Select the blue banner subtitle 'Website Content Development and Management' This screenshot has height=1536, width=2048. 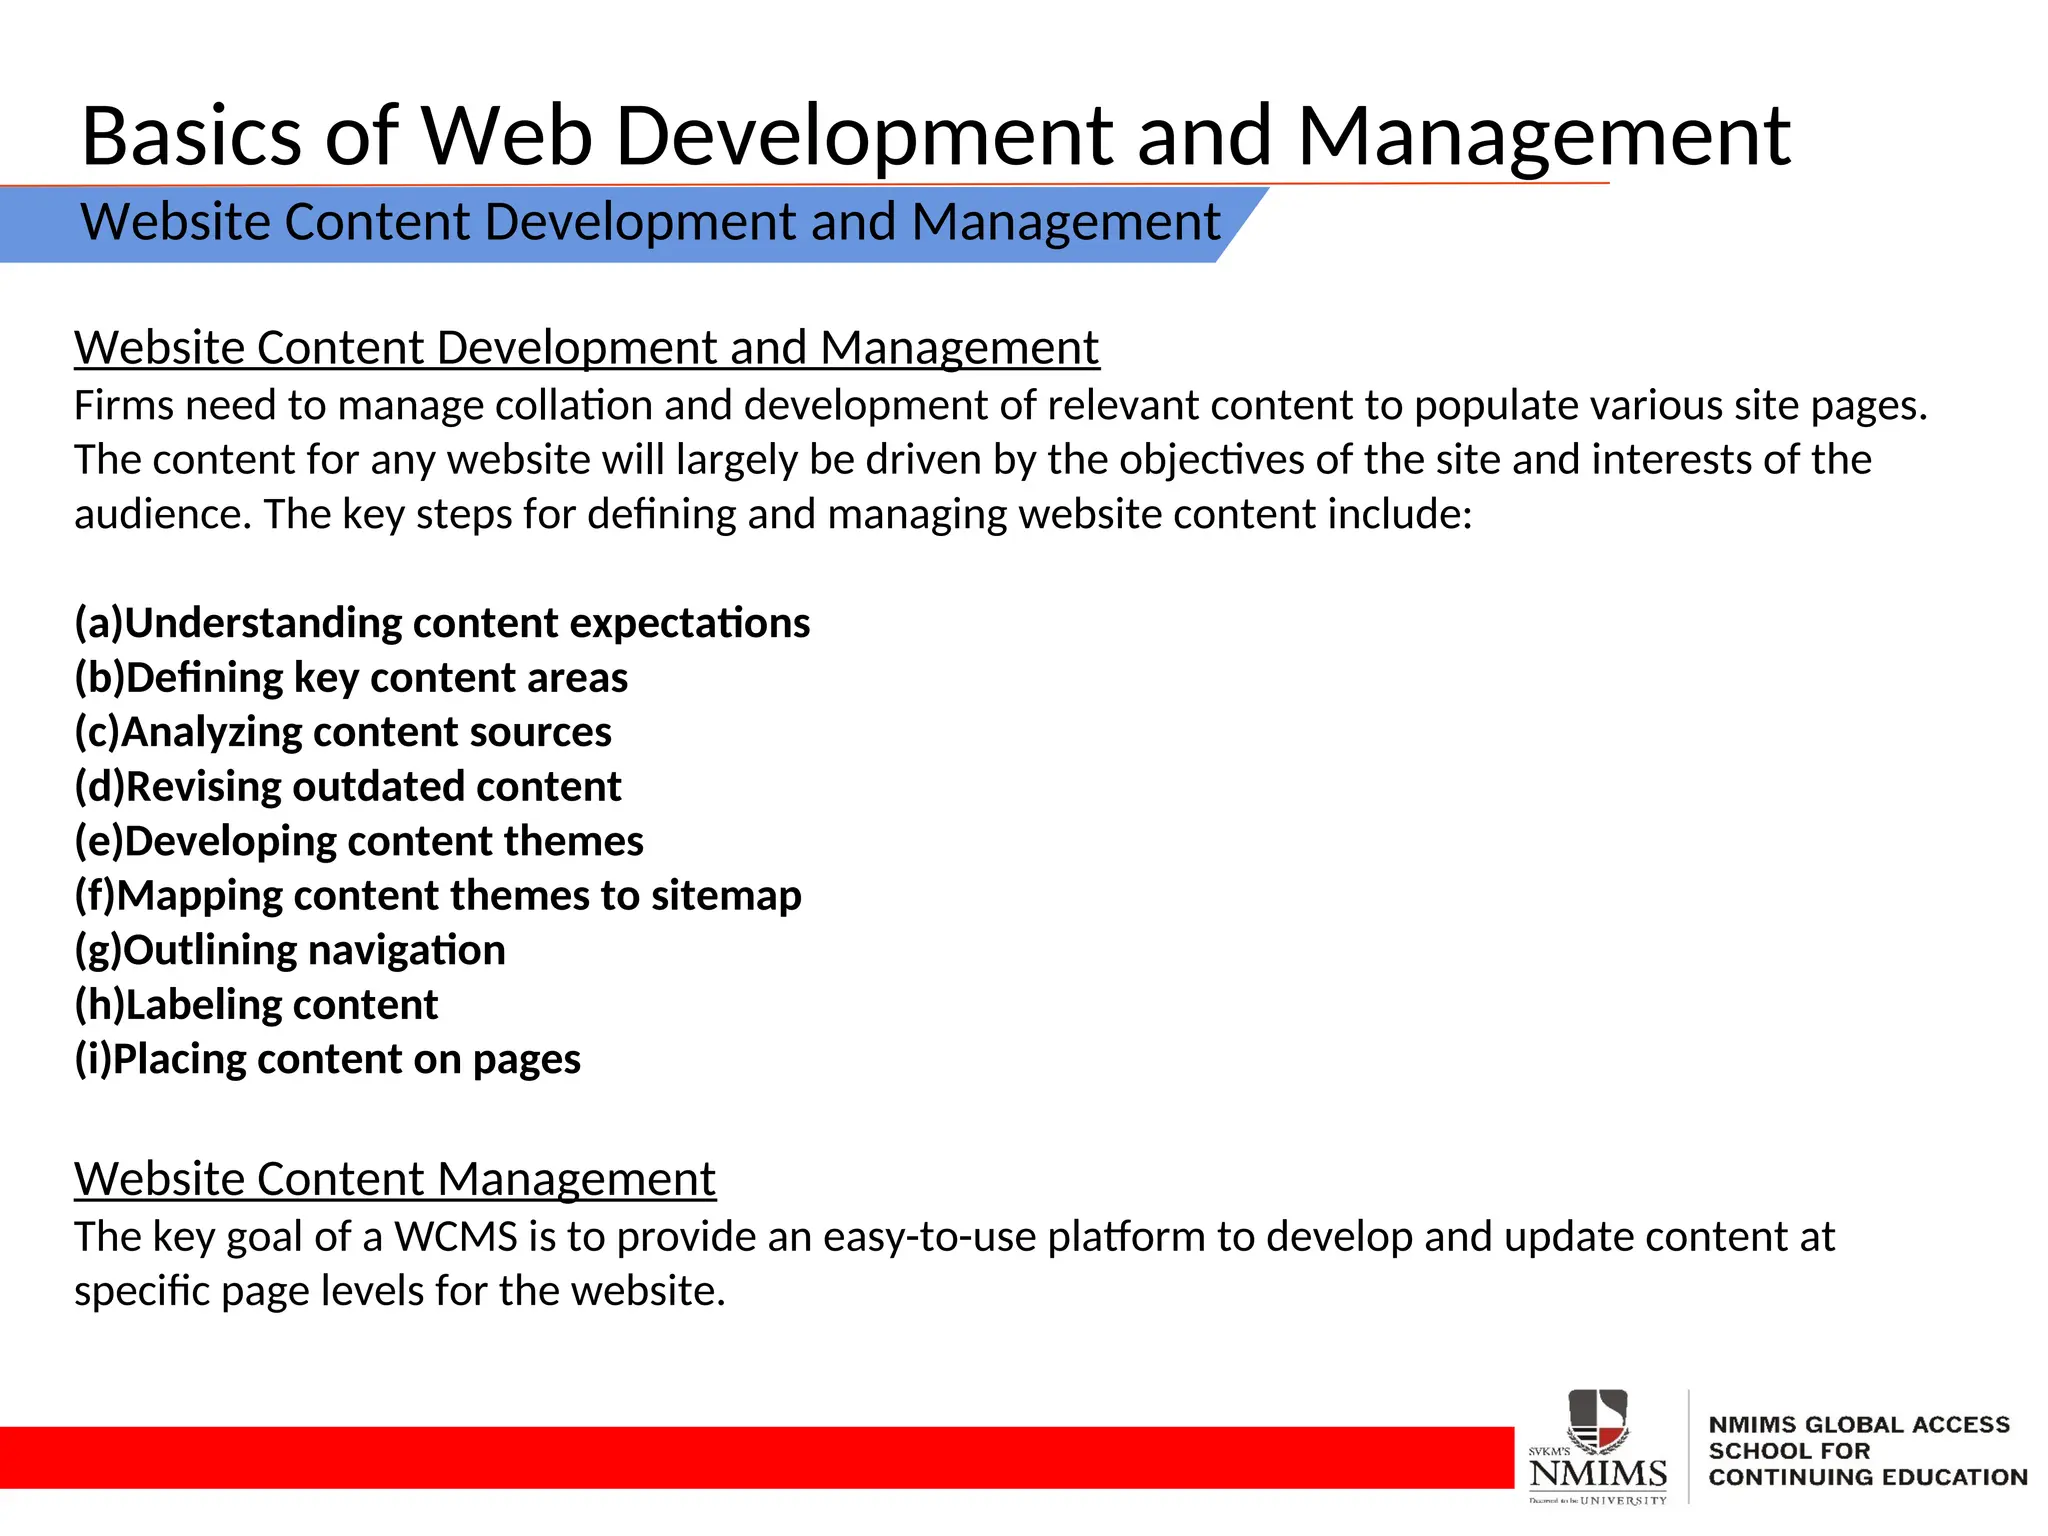650,222
